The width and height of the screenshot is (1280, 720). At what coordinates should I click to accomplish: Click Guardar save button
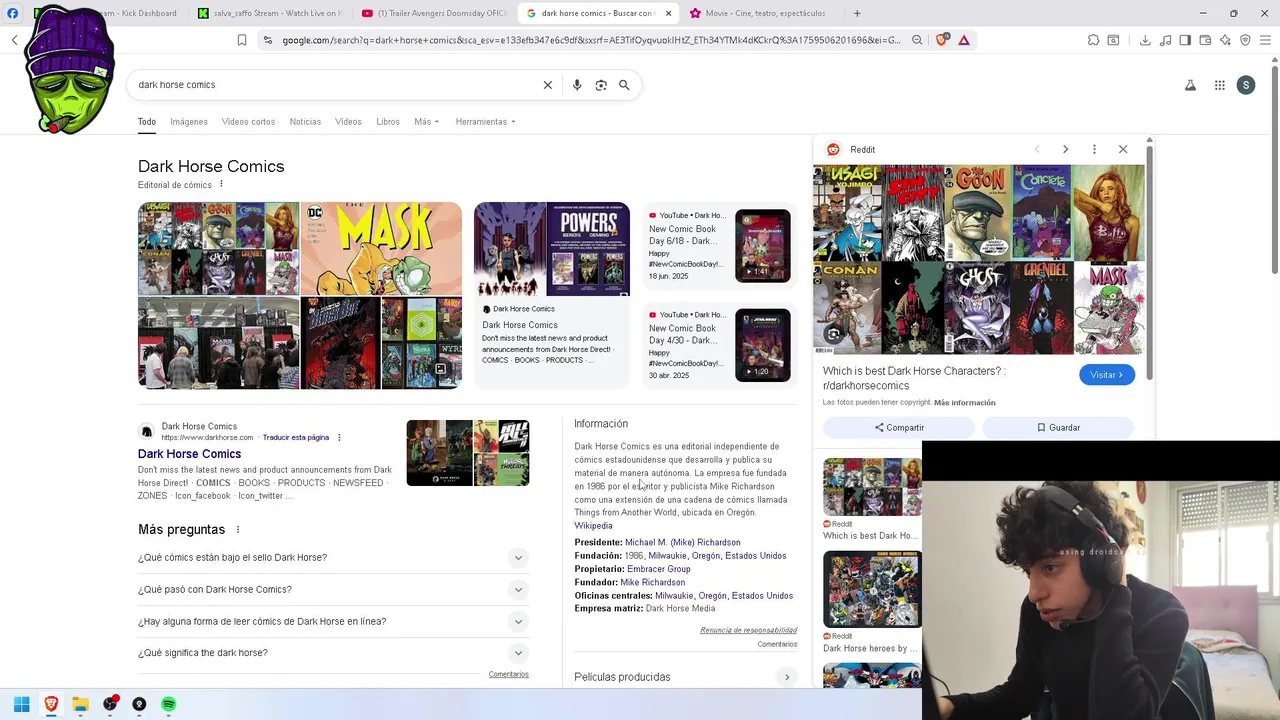tap(1058, 427)
